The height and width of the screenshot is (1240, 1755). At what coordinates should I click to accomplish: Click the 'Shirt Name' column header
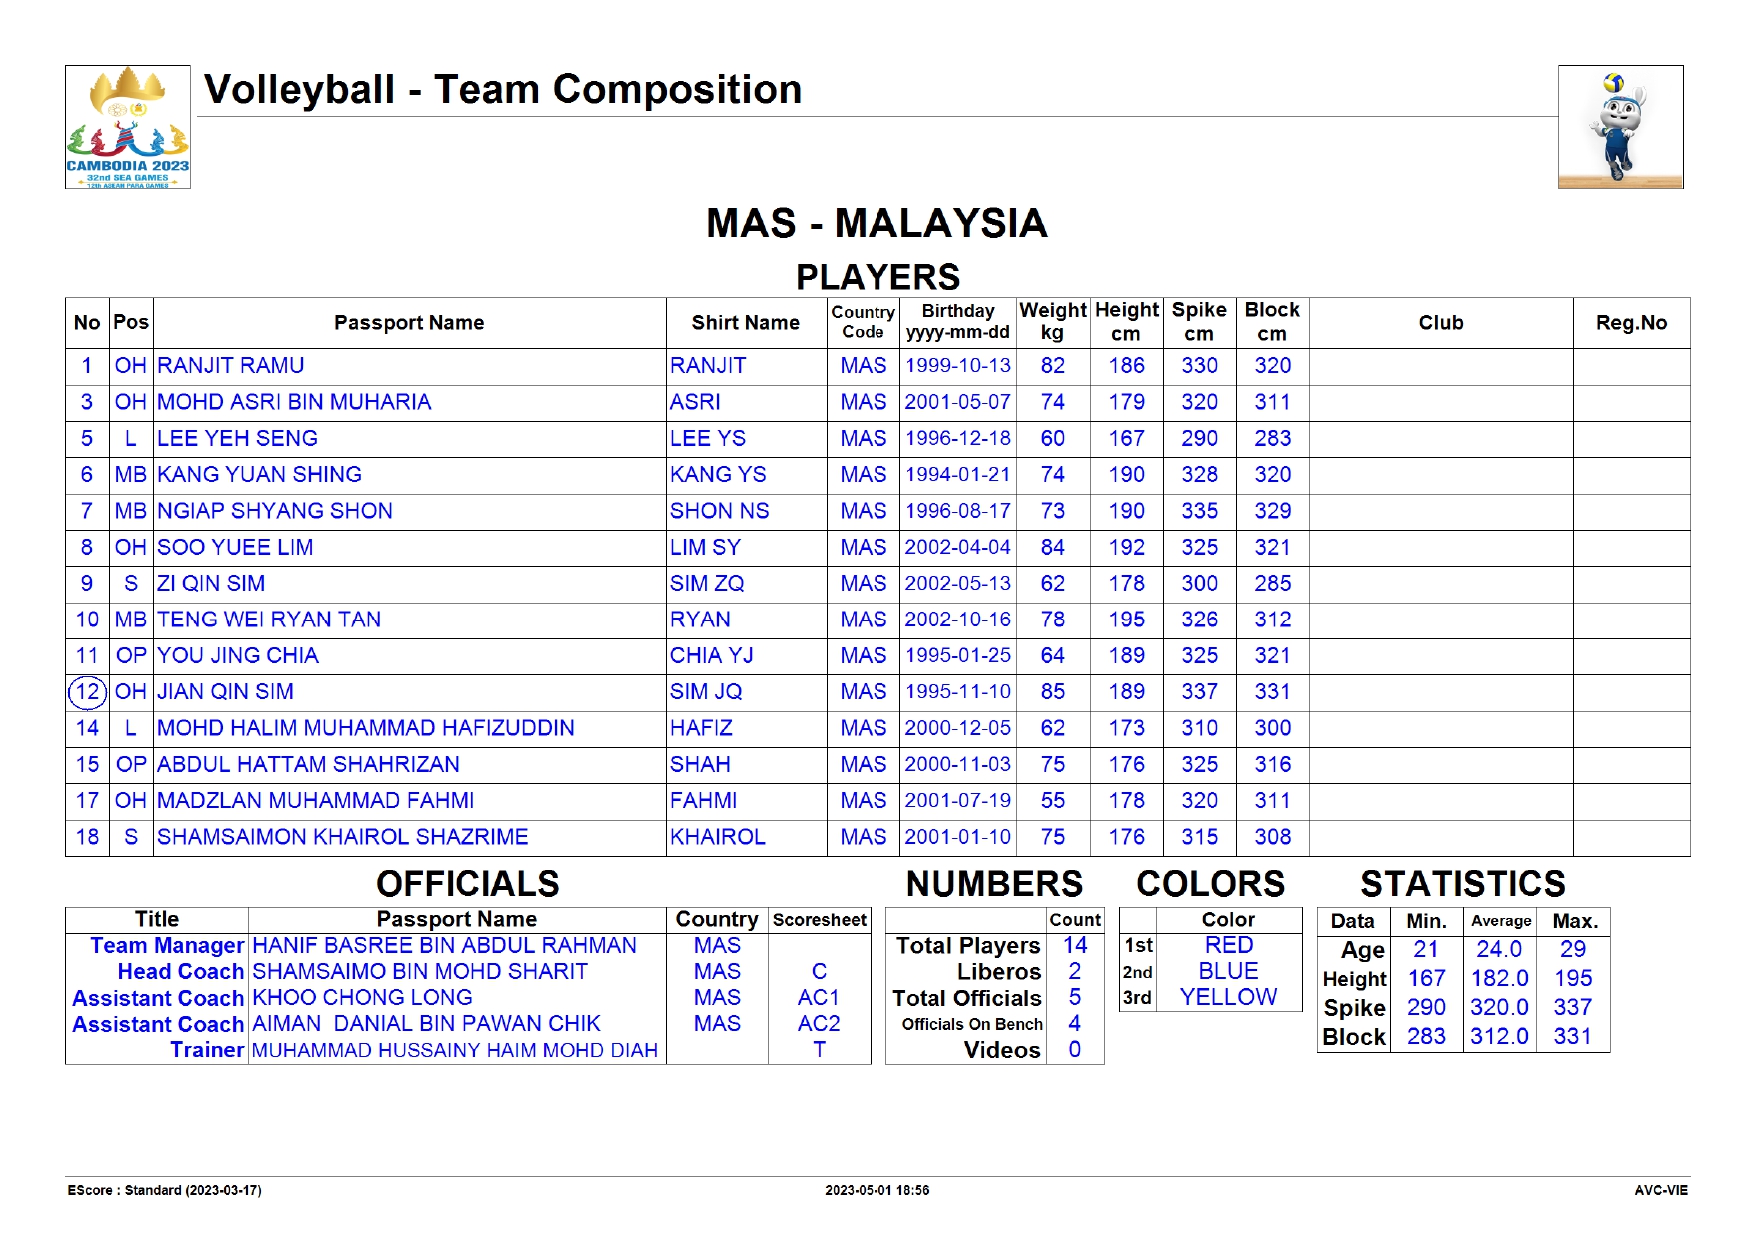tap(746, 323)
